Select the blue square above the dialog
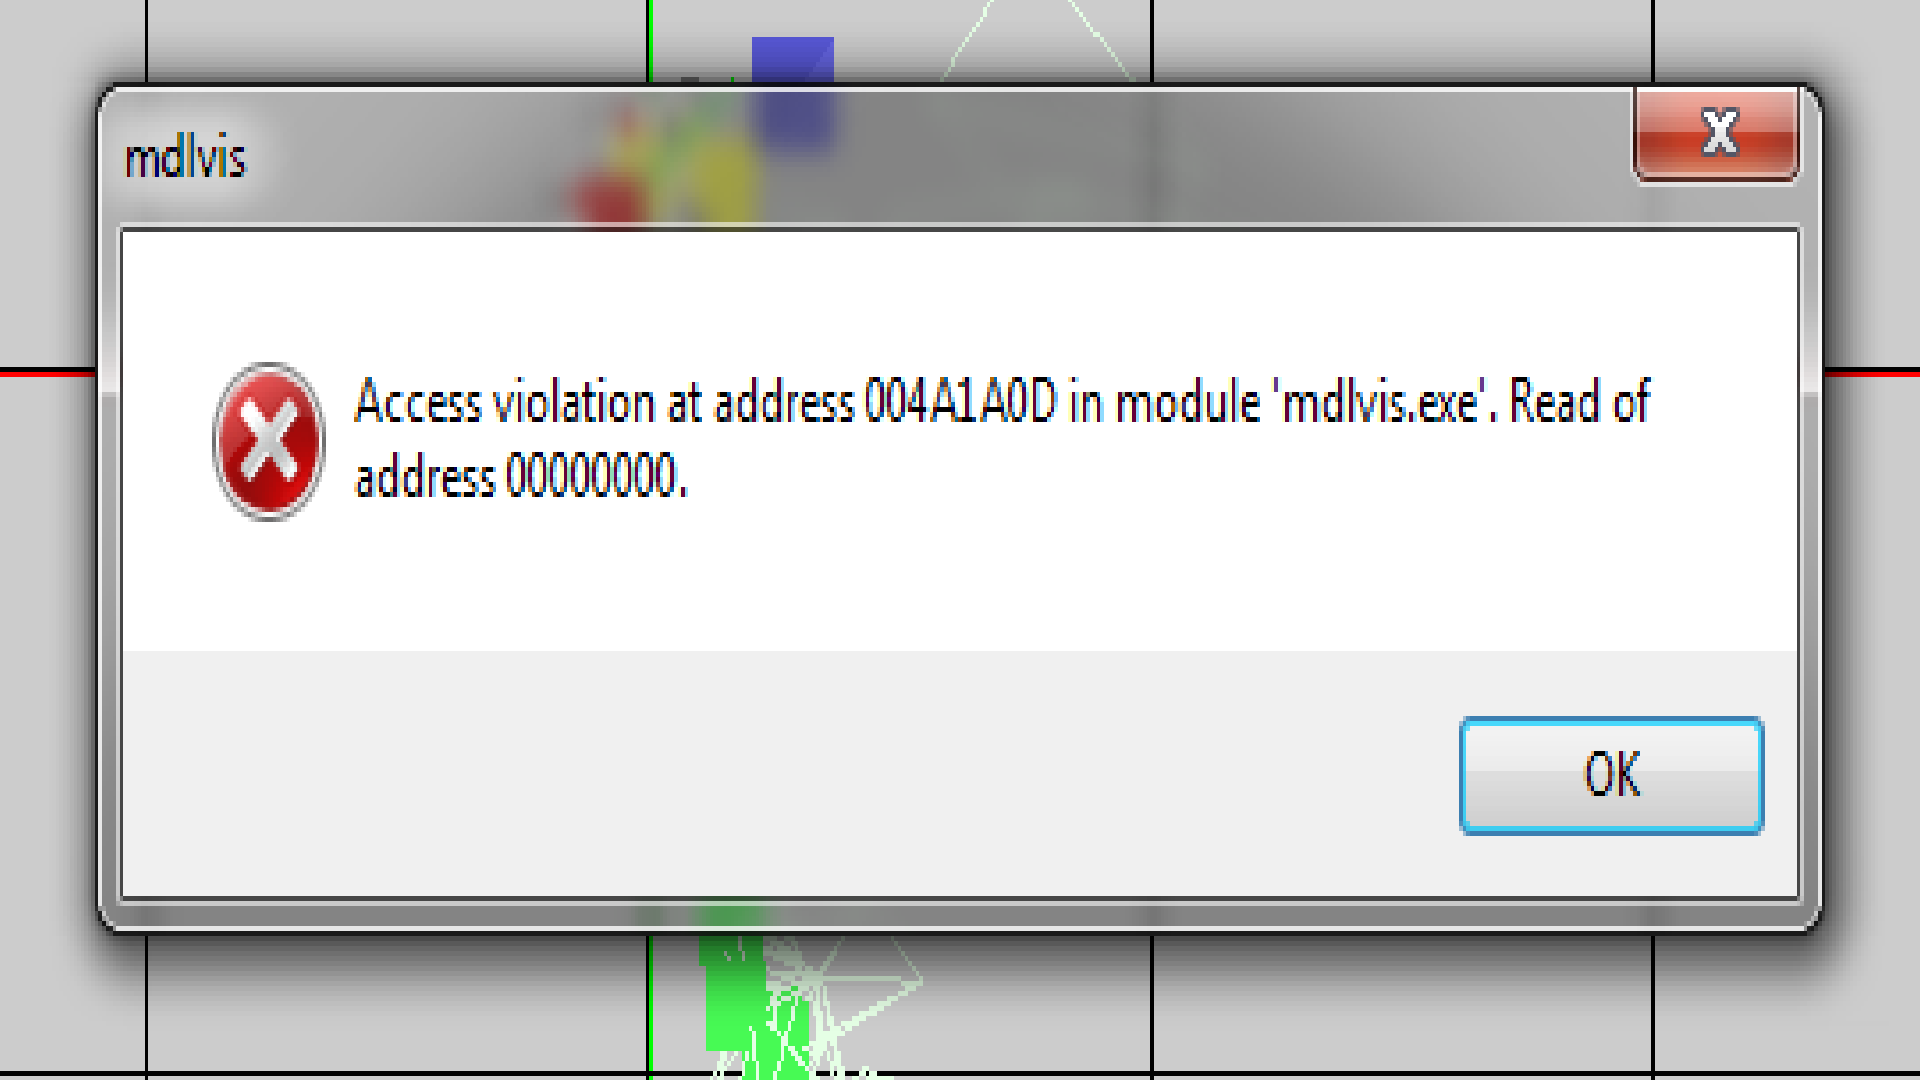 (792, 61)
